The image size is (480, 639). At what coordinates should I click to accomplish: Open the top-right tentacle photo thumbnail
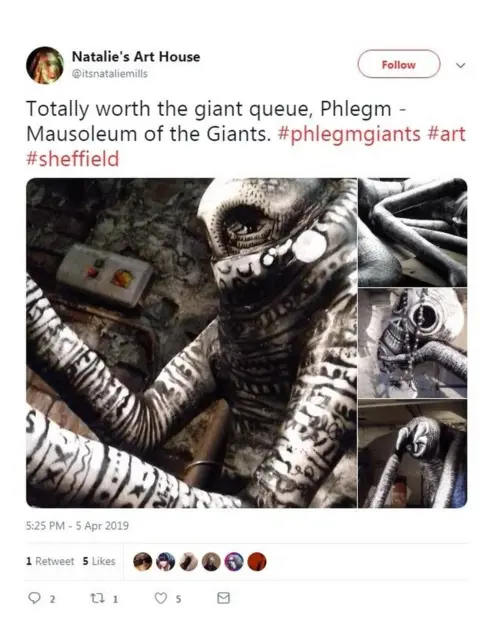[x=412, y=232]
